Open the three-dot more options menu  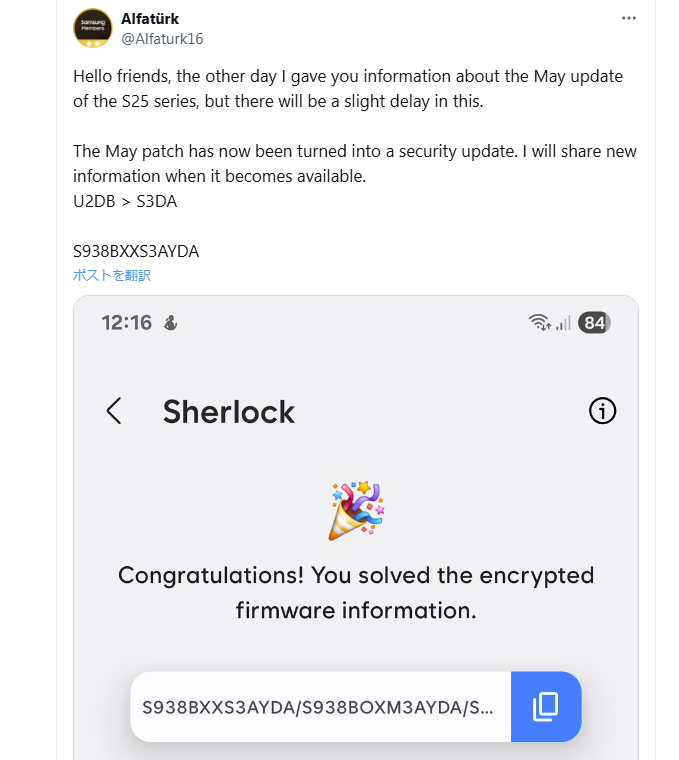(629, 18)
